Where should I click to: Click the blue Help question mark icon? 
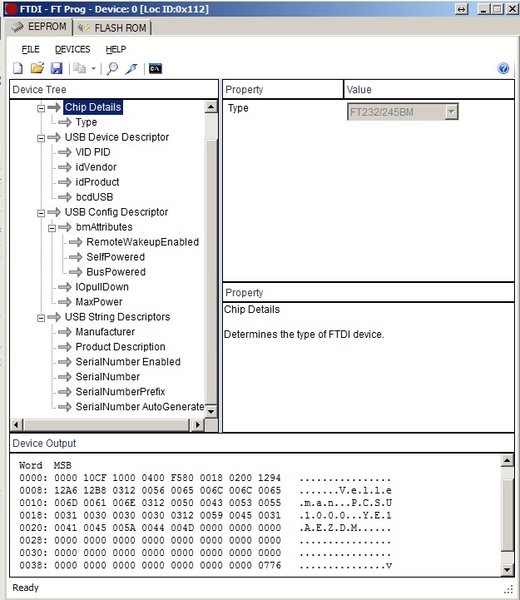(504, 68)
